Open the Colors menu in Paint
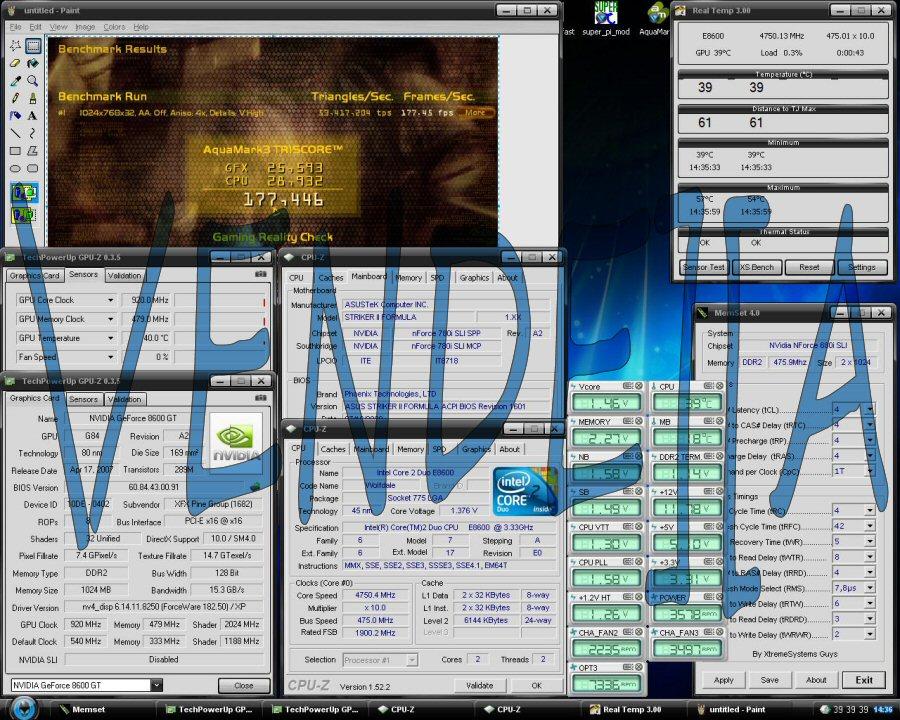Image resolution: width=900 pixels, height=720 pixels. (114, 27)
